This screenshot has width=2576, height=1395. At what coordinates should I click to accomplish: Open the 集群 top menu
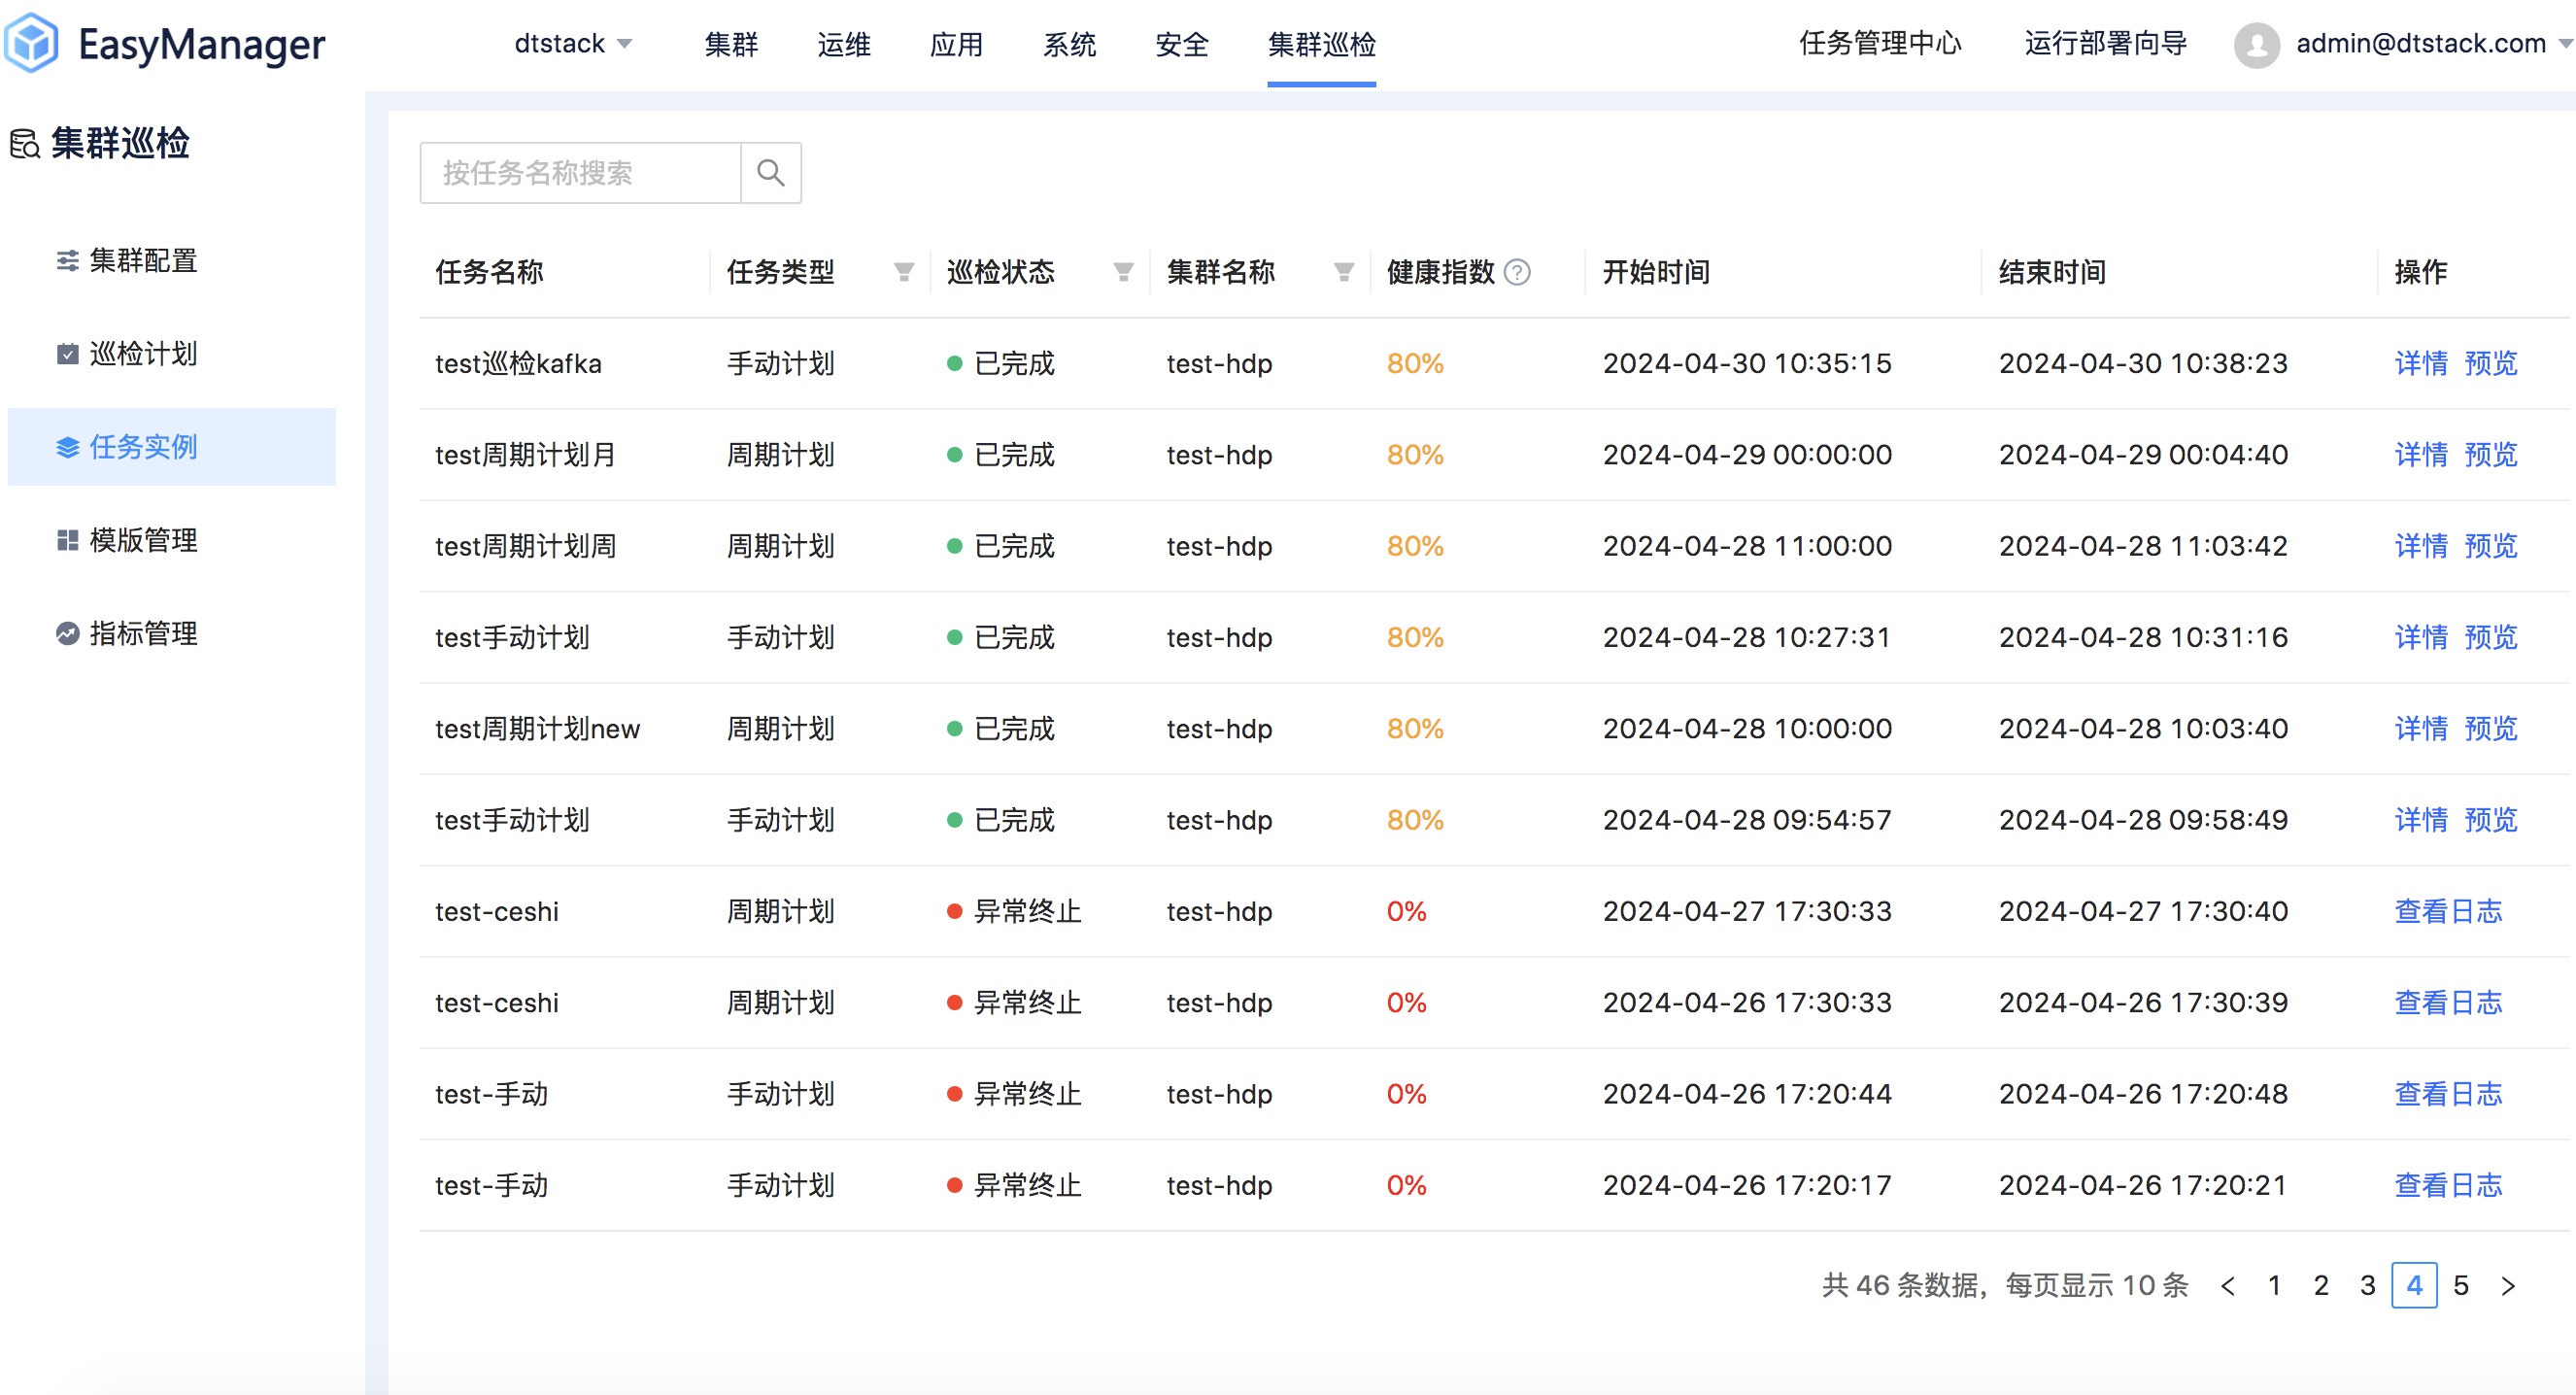pyautogui.click(x=731, y=44)
